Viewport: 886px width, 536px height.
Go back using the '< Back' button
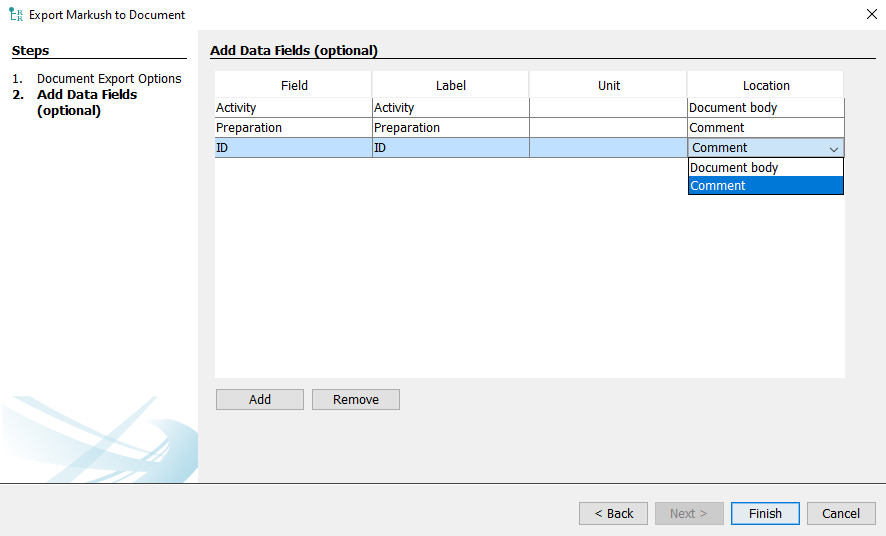pos(613,513)
